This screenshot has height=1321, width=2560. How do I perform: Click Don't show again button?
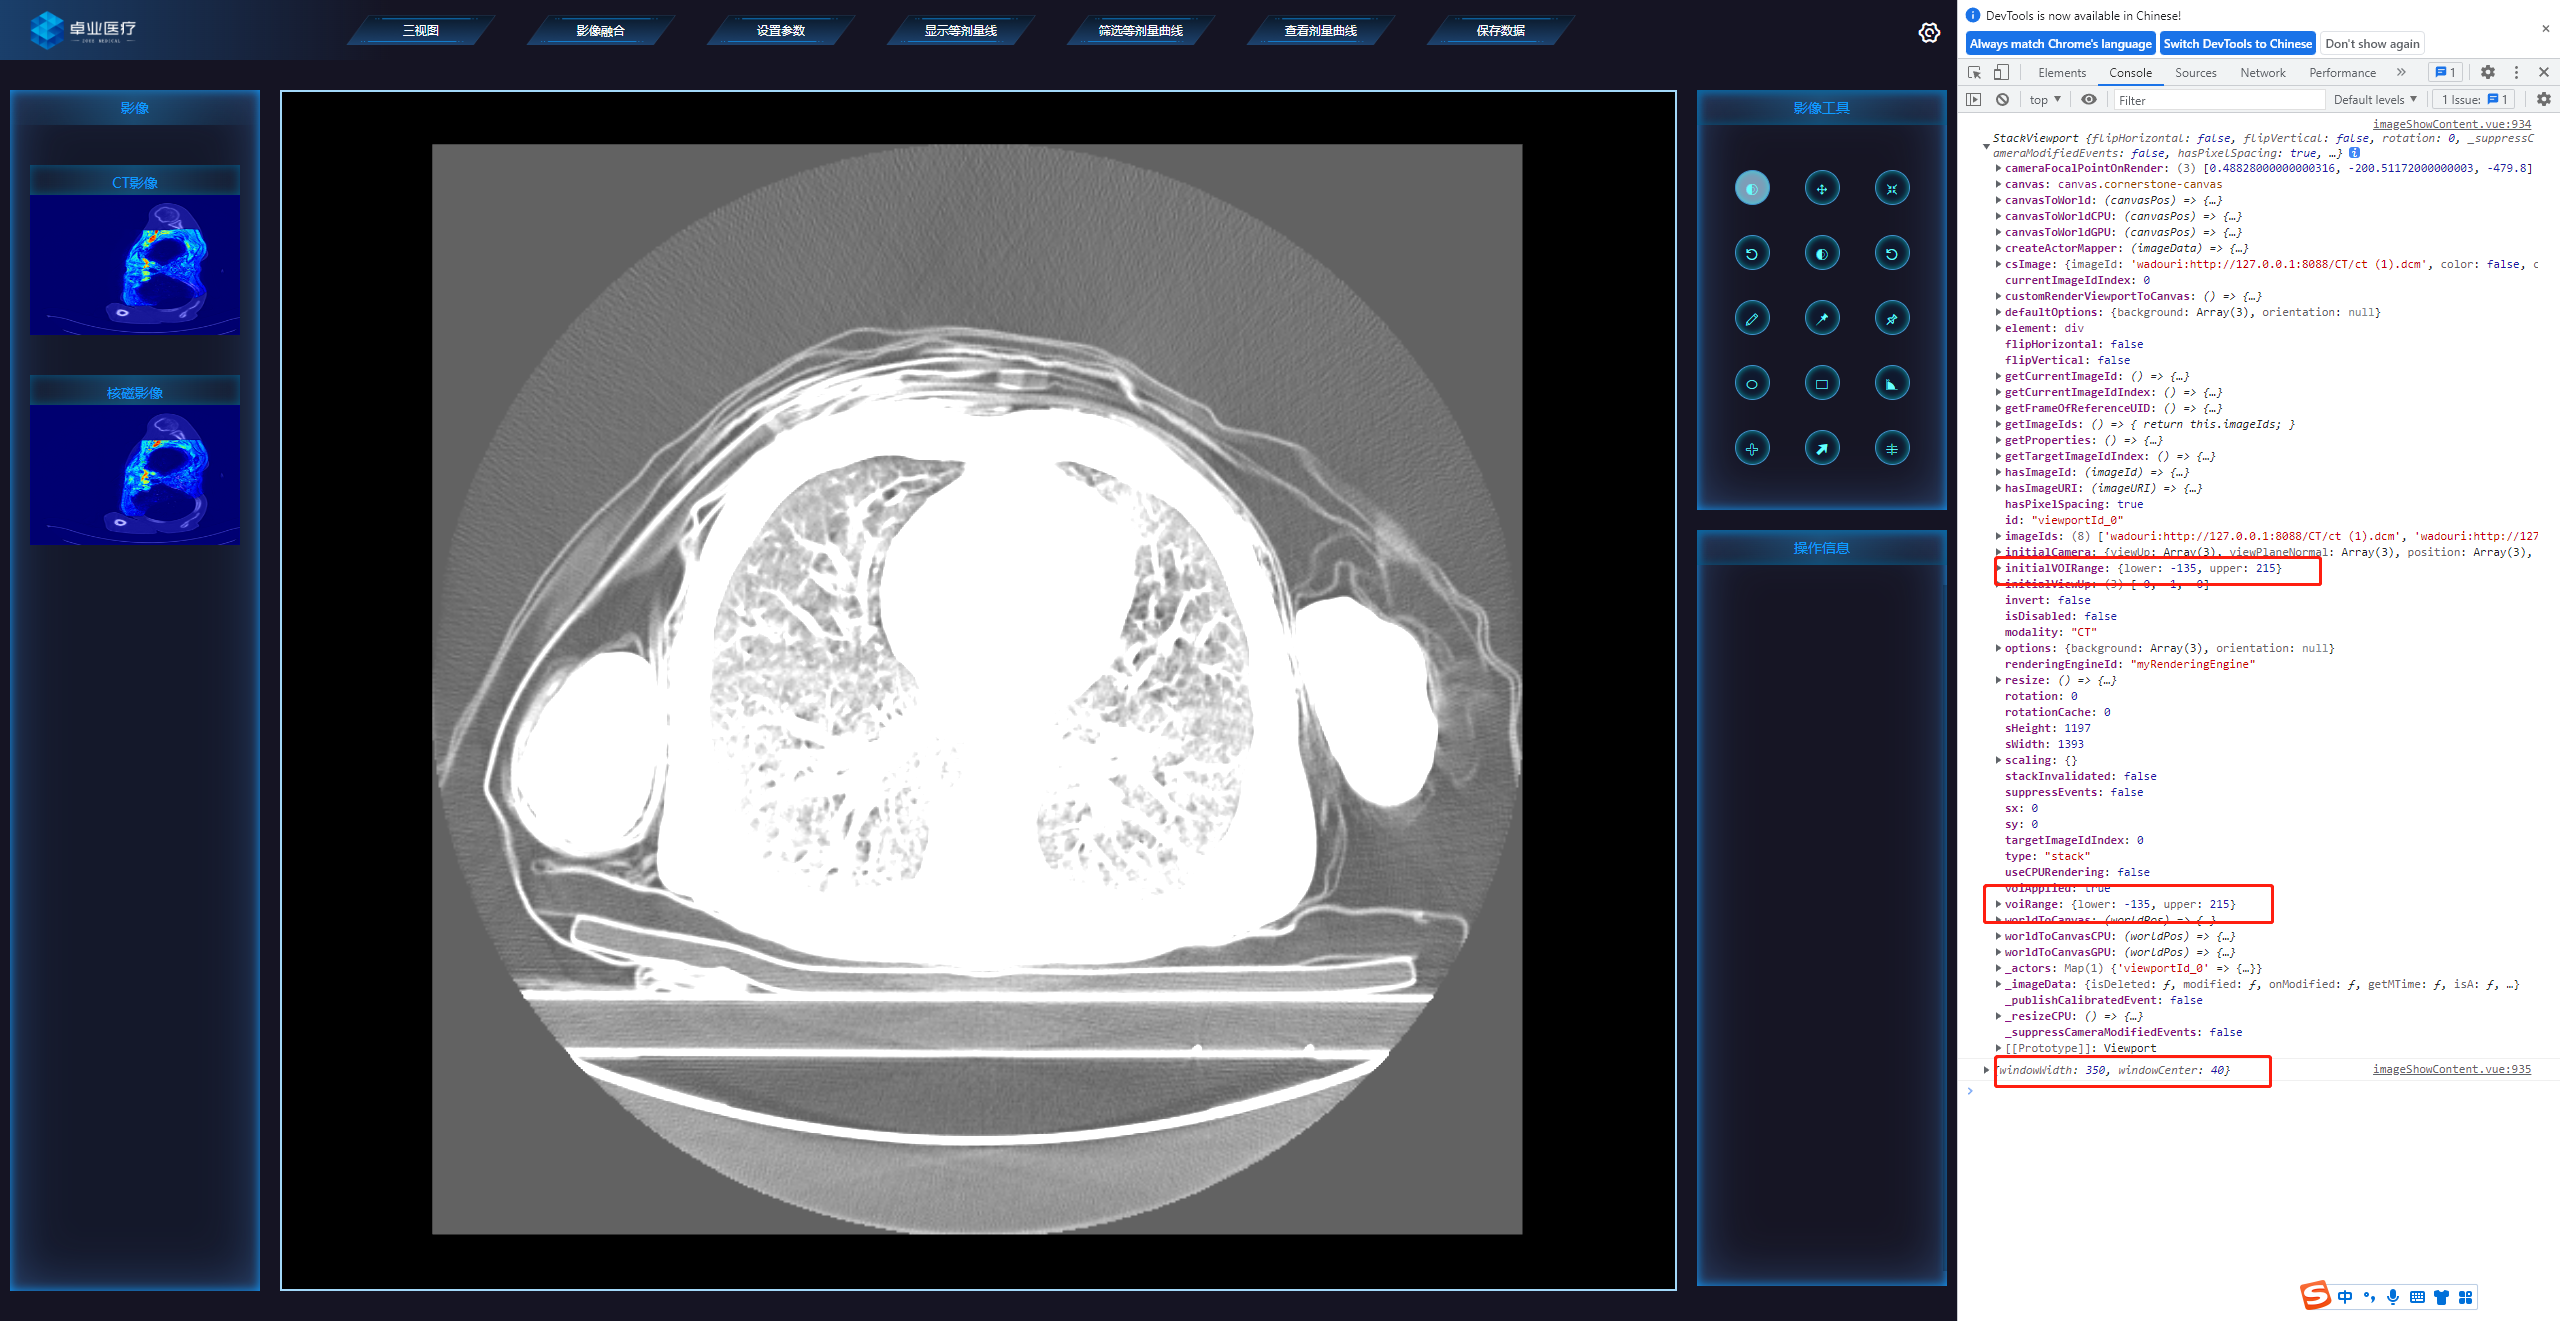2372,44
